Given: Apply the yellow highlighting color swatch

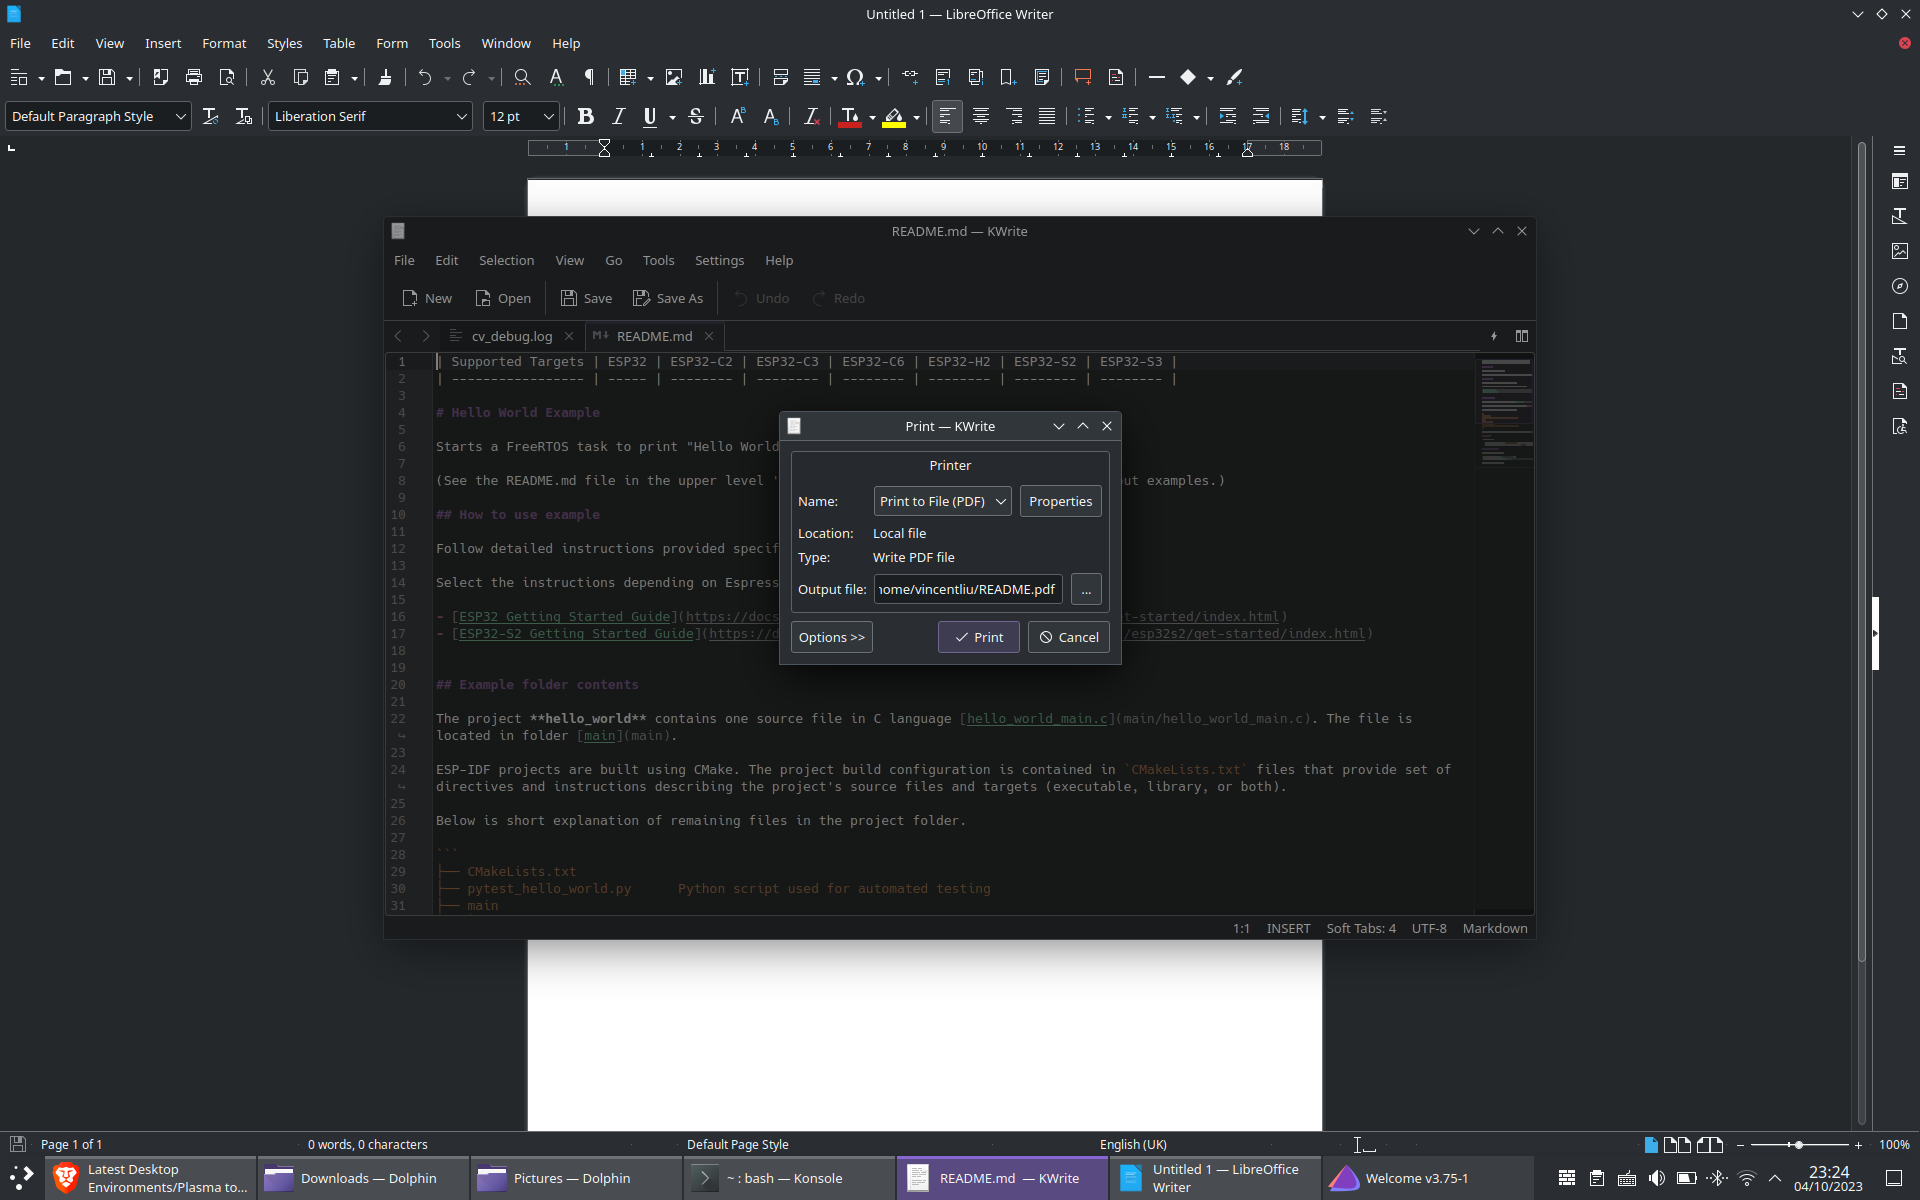Looking at the screenshot, I should pyautogui.click(x=894, y=116).
